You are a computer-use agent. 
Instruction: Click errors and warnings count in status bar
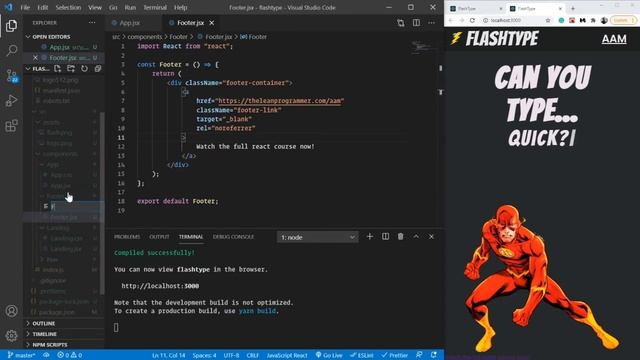[69, 355]
